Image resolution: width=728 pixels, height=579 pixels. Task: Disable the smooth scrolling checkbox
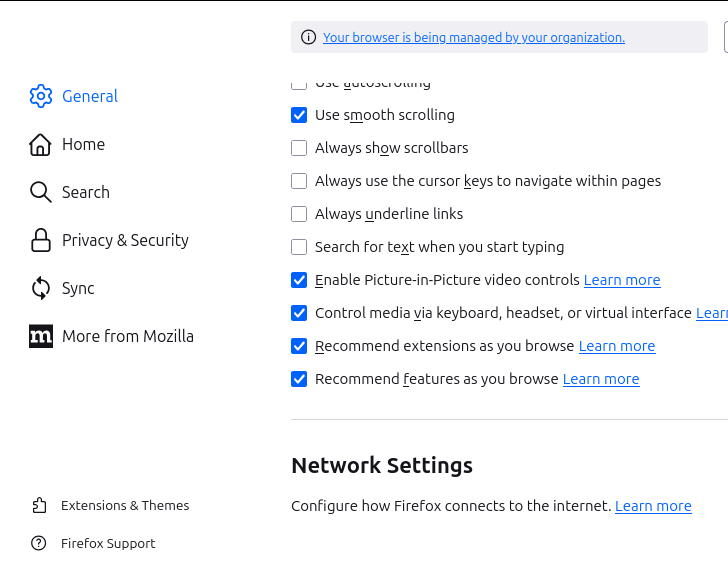[299, 115]
